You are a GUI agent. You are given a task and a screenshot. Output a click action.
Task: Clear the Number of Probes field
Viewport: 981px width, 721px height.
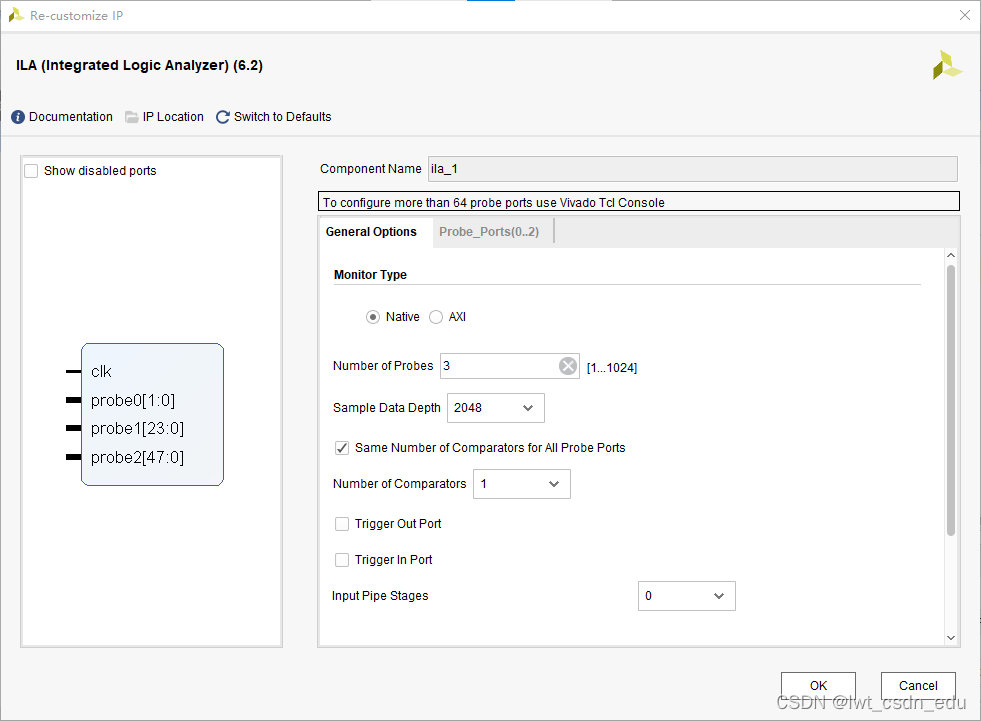click(567, 366)
